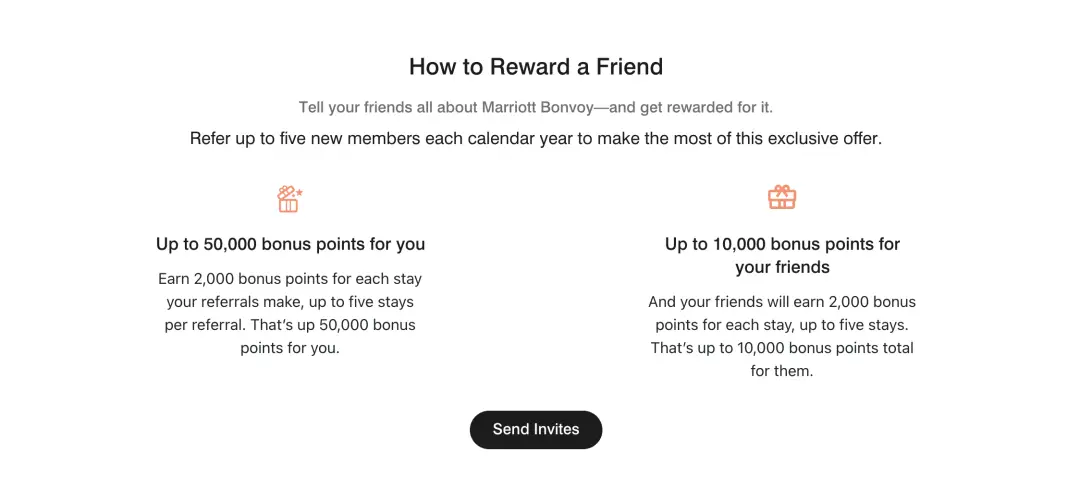Click the "That's up to 10,000 bonus points total" line

pyautogui.click(x=782, y=348)
